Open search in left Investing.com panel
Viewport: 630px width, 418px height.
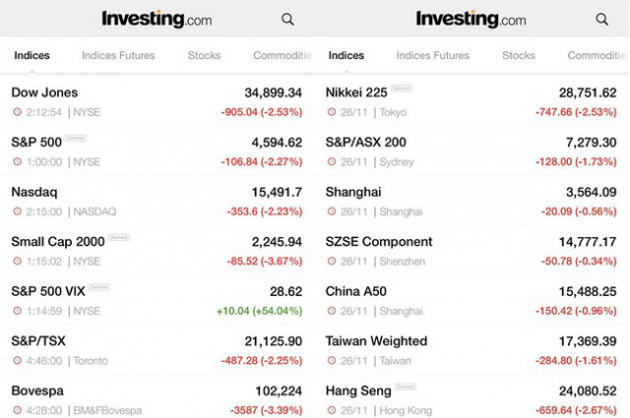click(287, 19)
